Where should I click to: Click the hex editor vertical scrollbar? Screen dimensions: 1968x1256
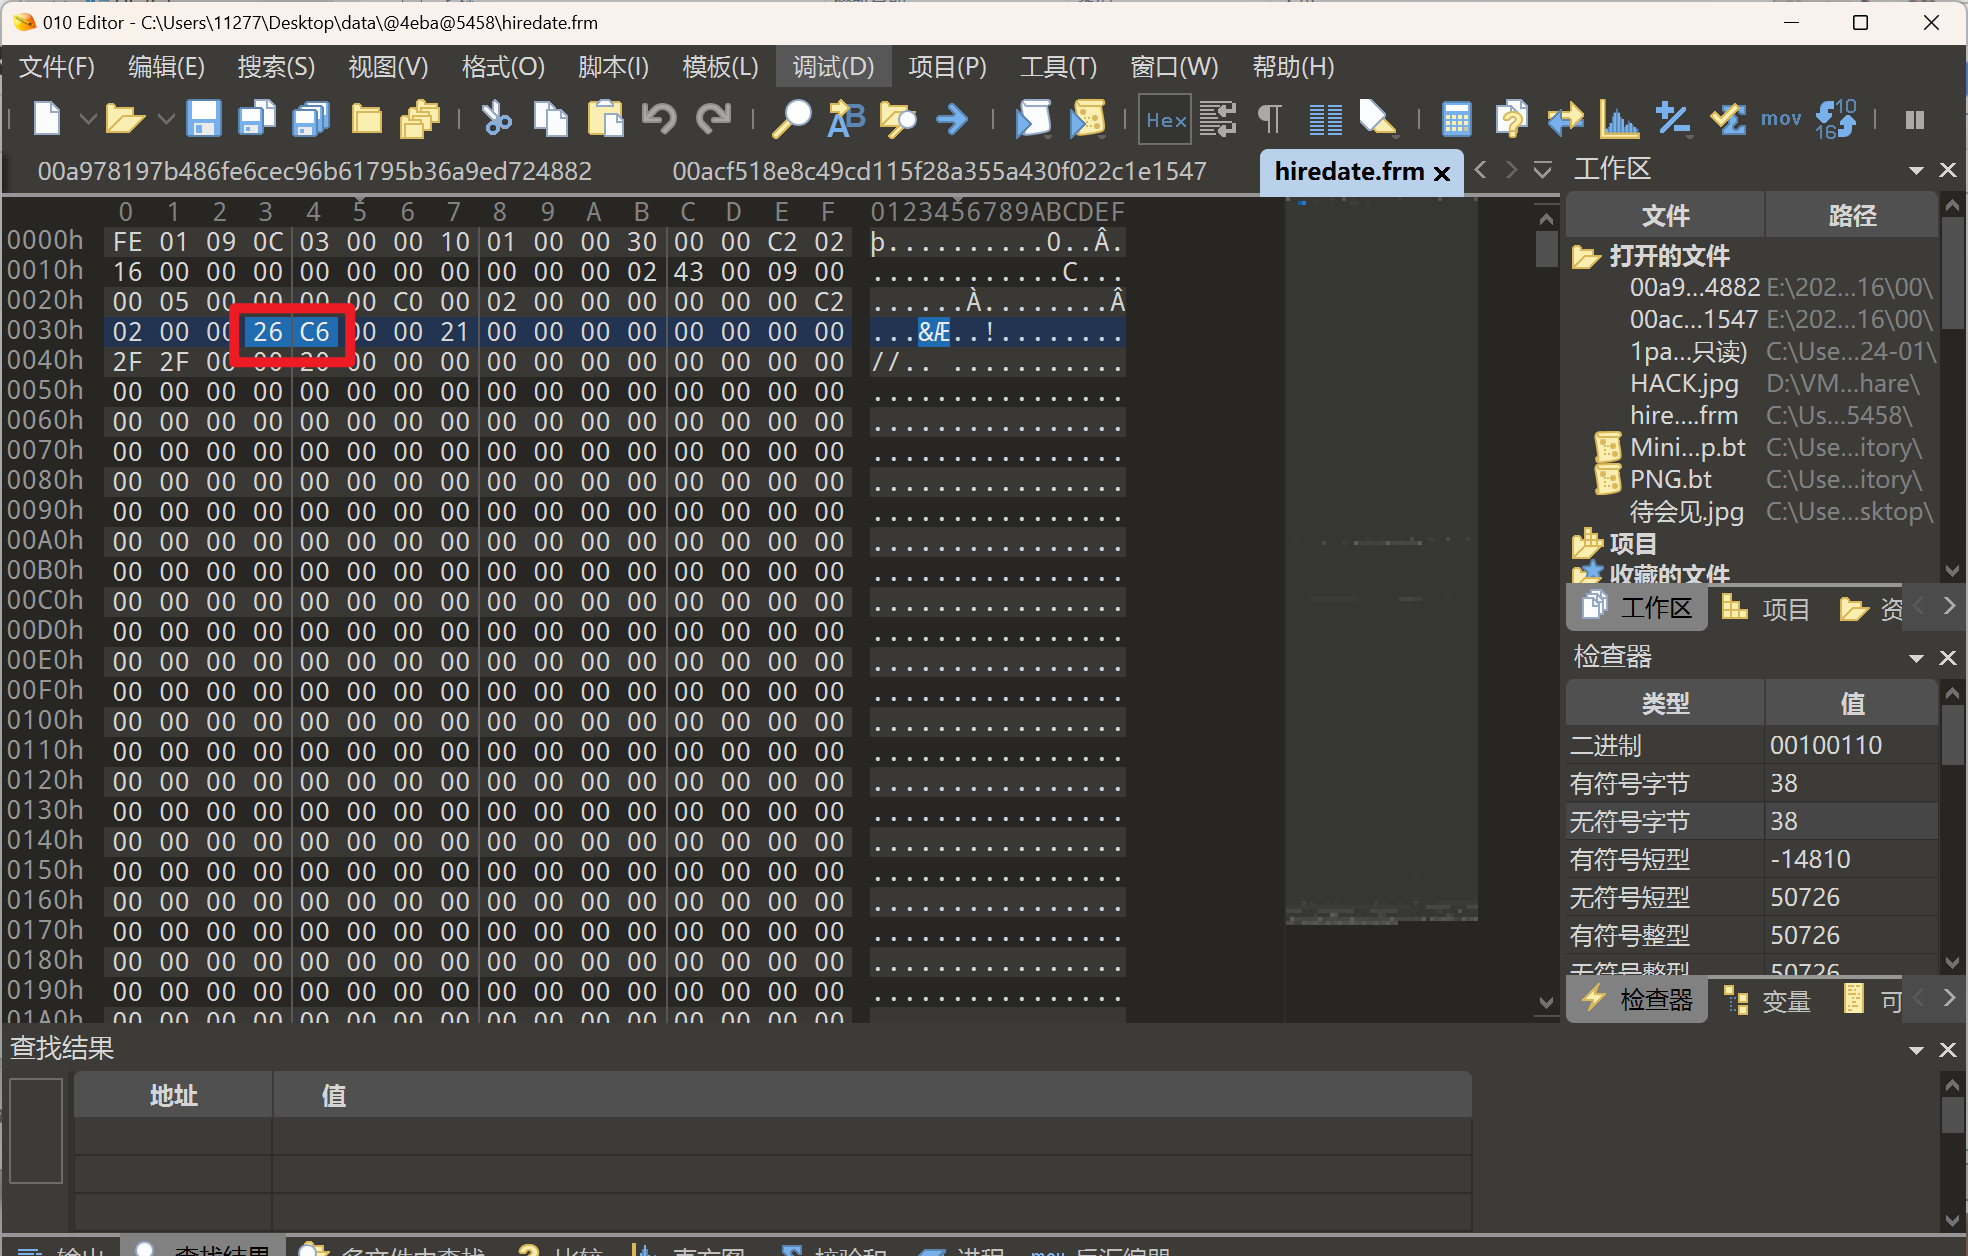[1546, 610]
